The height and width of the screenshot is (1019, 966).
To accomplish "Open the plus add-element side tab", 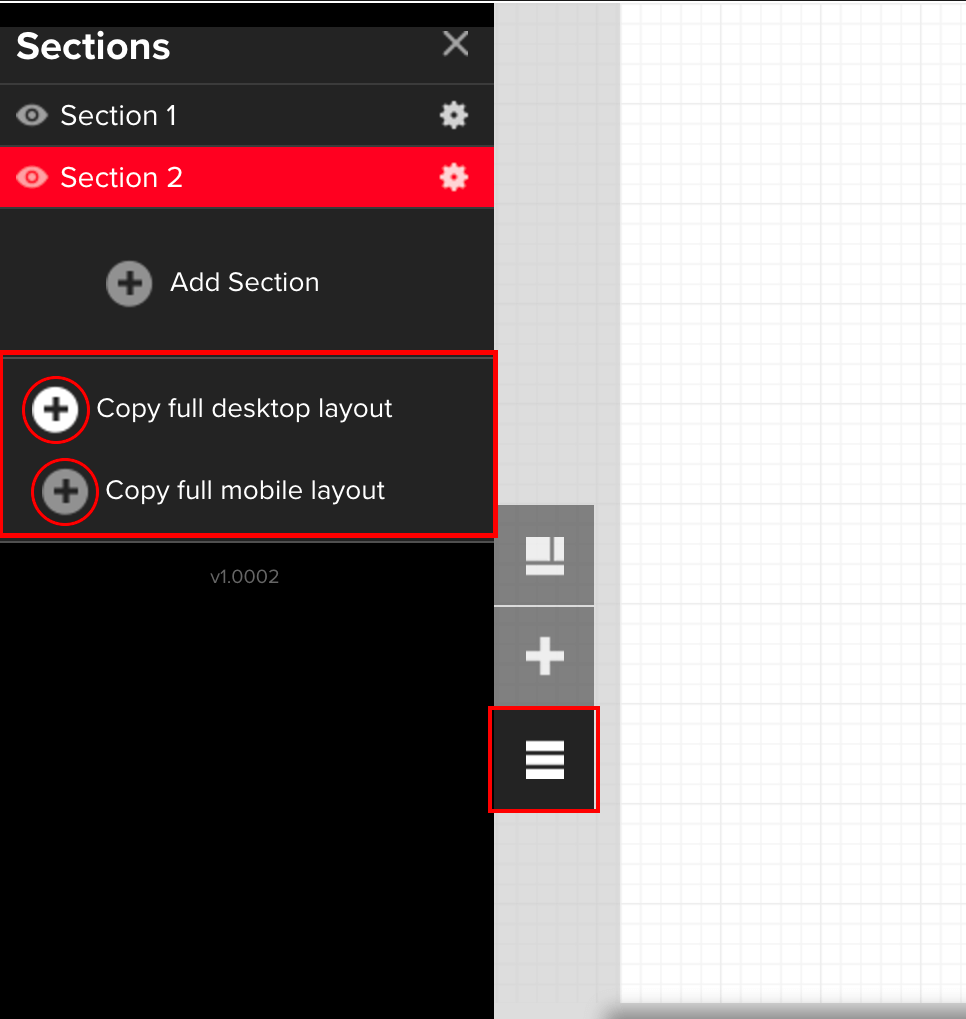I will click(x=544, y=657).
